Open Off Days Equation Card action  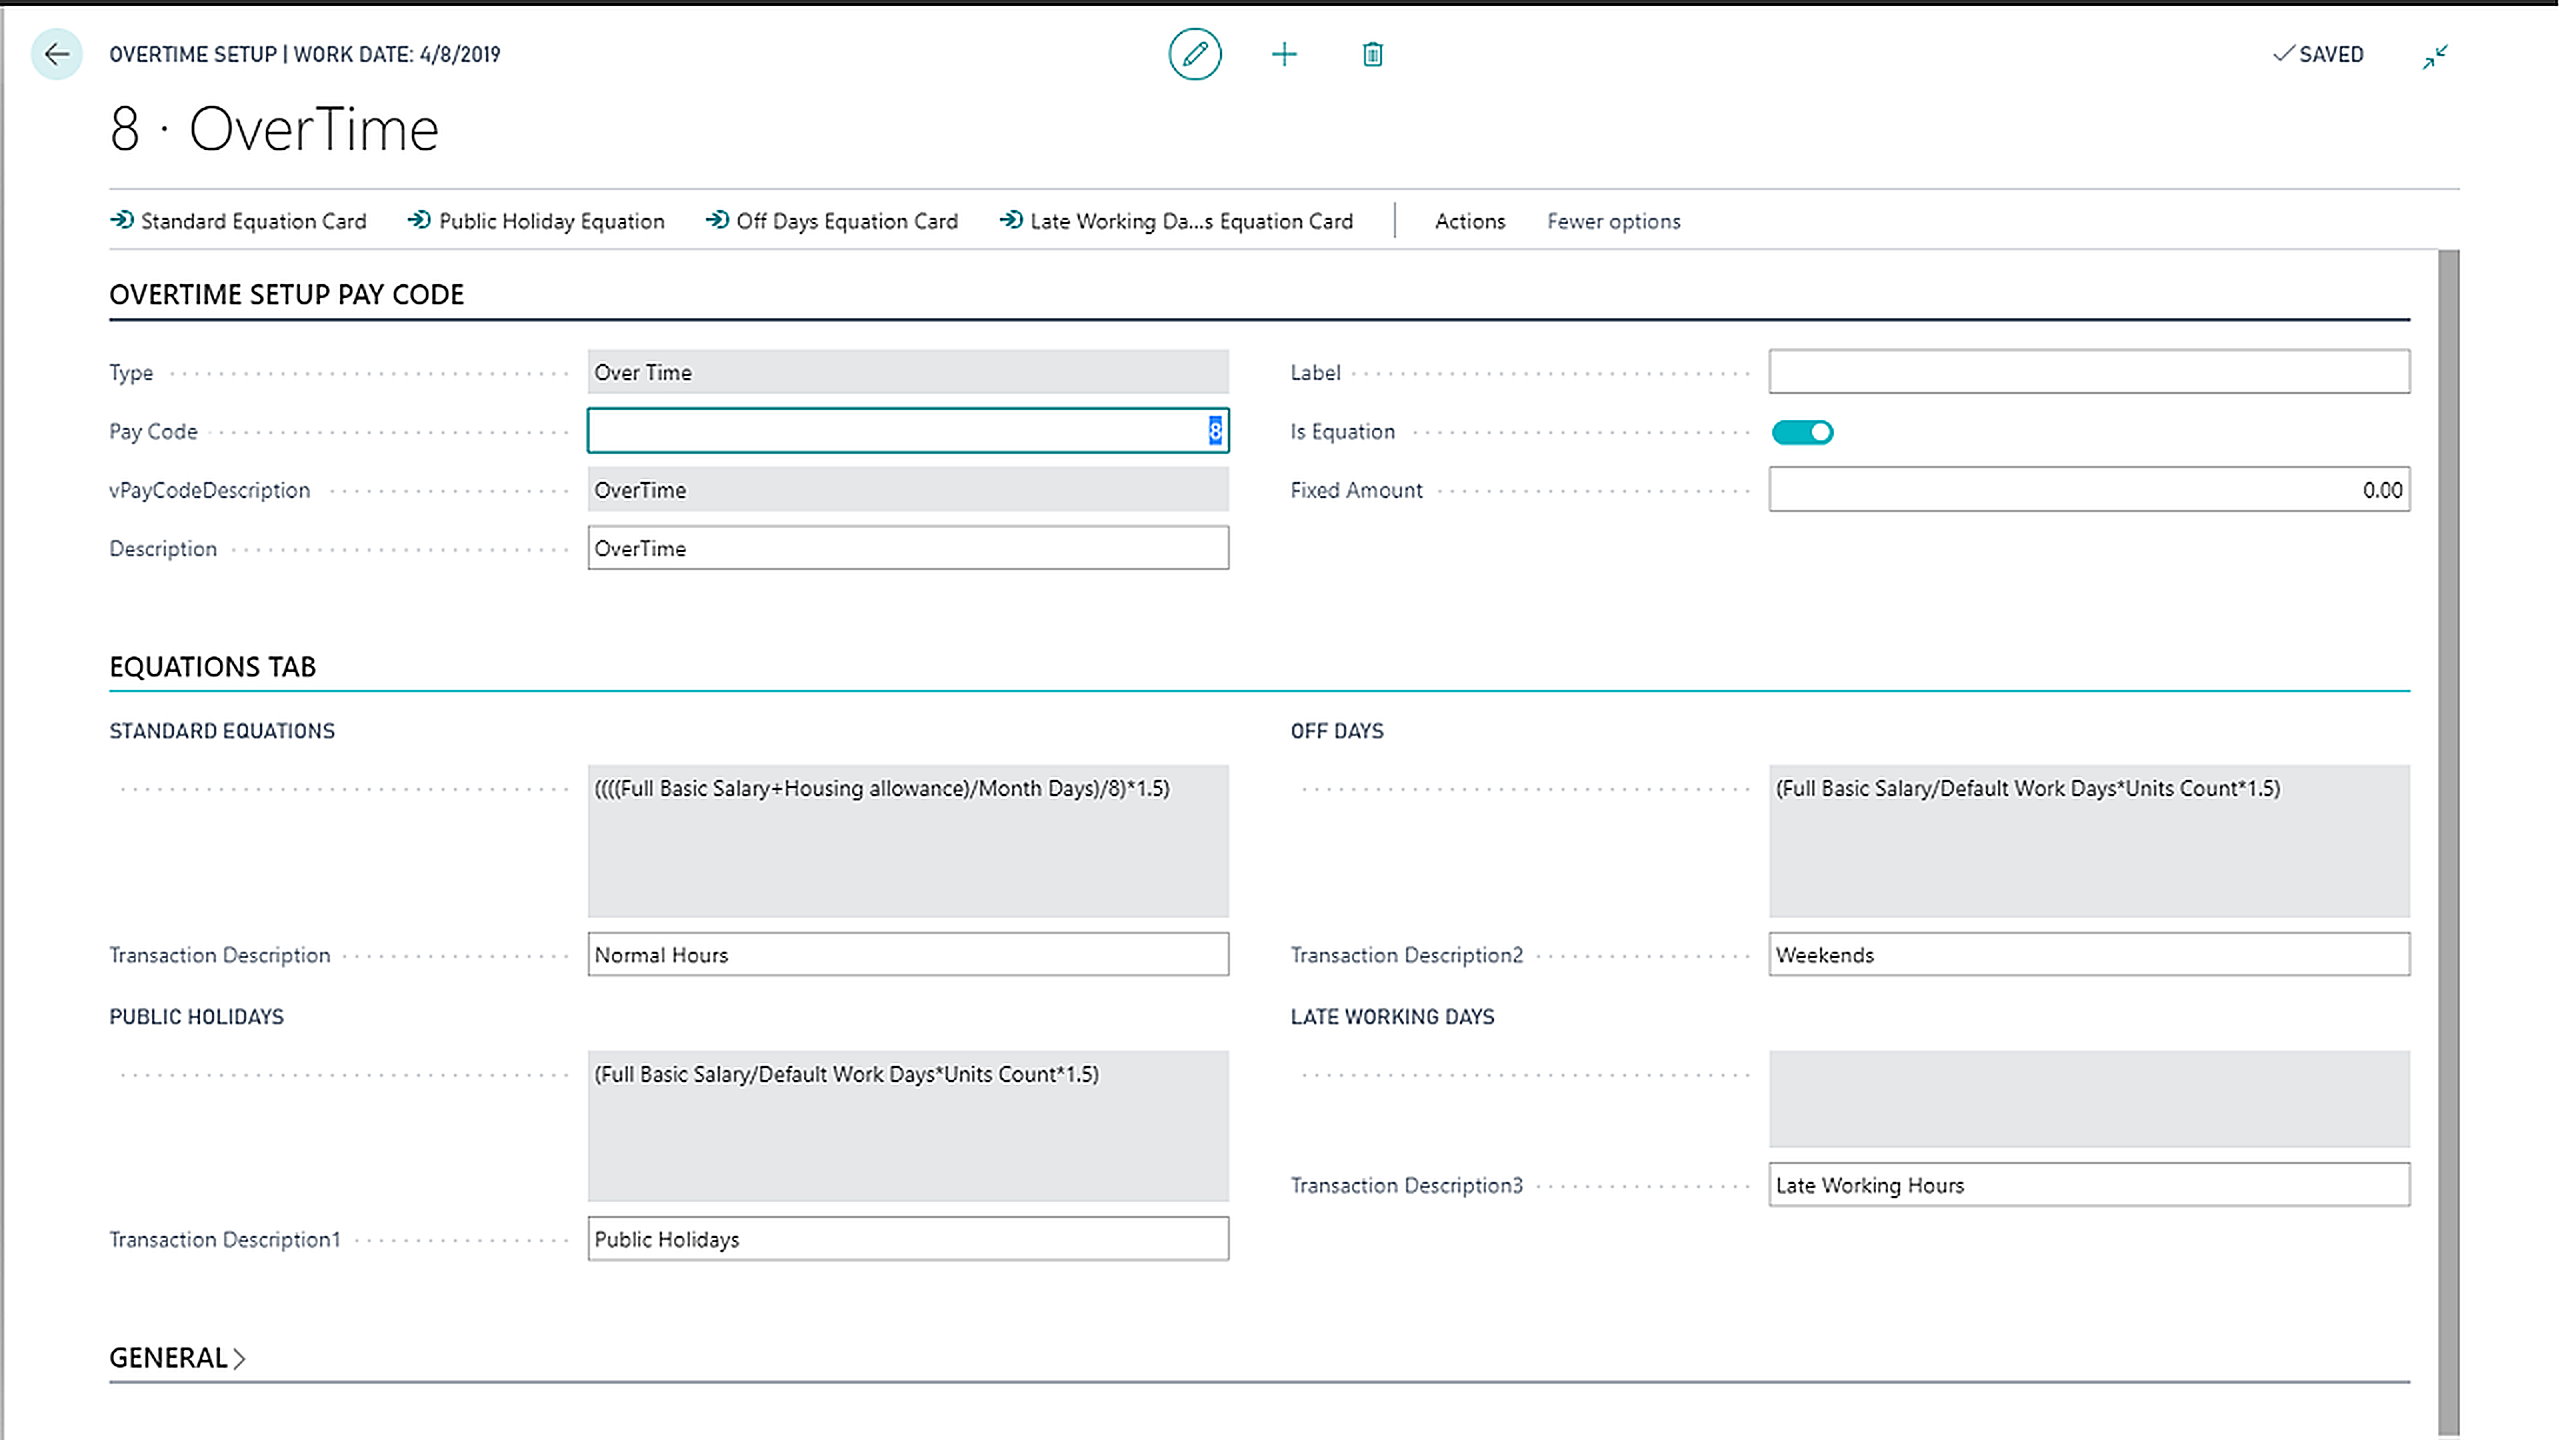click(832, 221)
